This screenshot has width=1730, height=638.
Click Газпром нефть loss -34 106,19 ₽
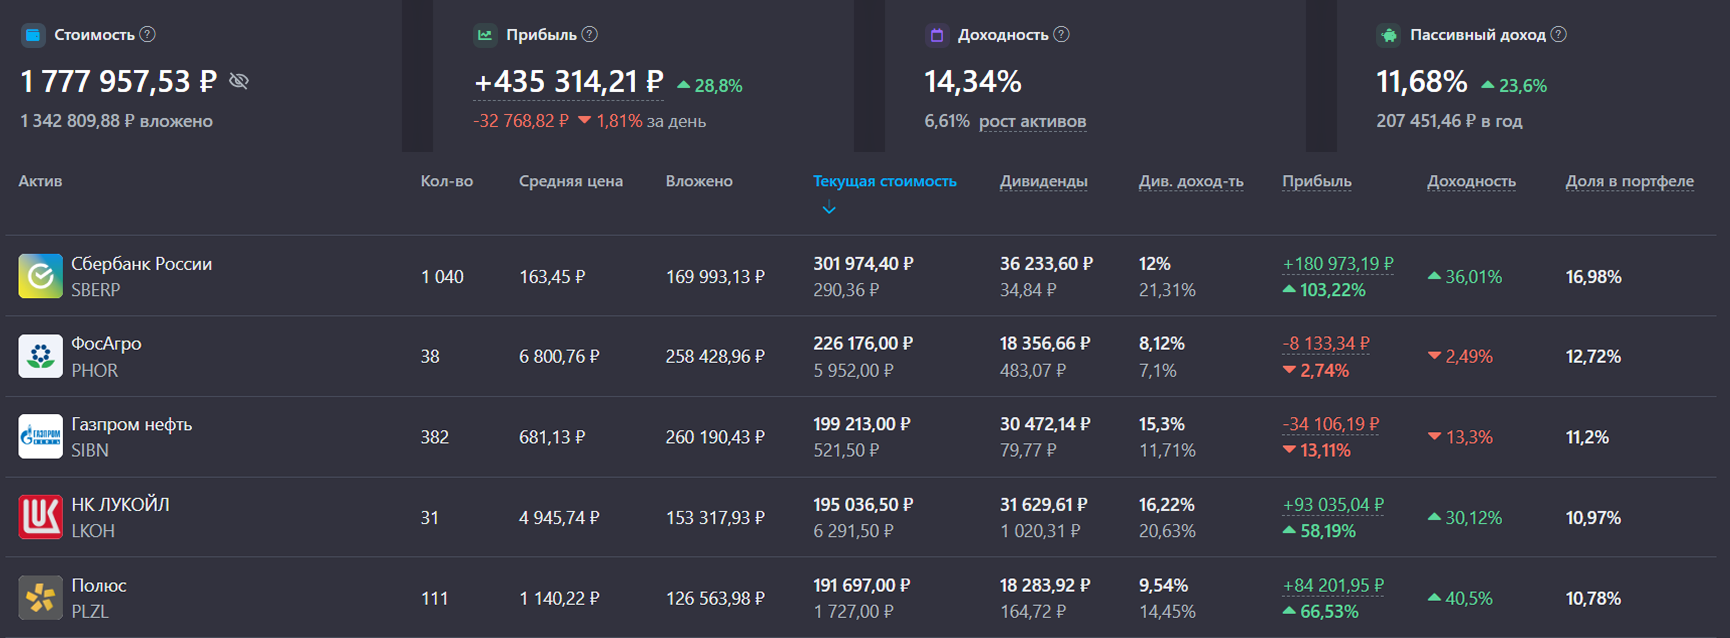1331,424
